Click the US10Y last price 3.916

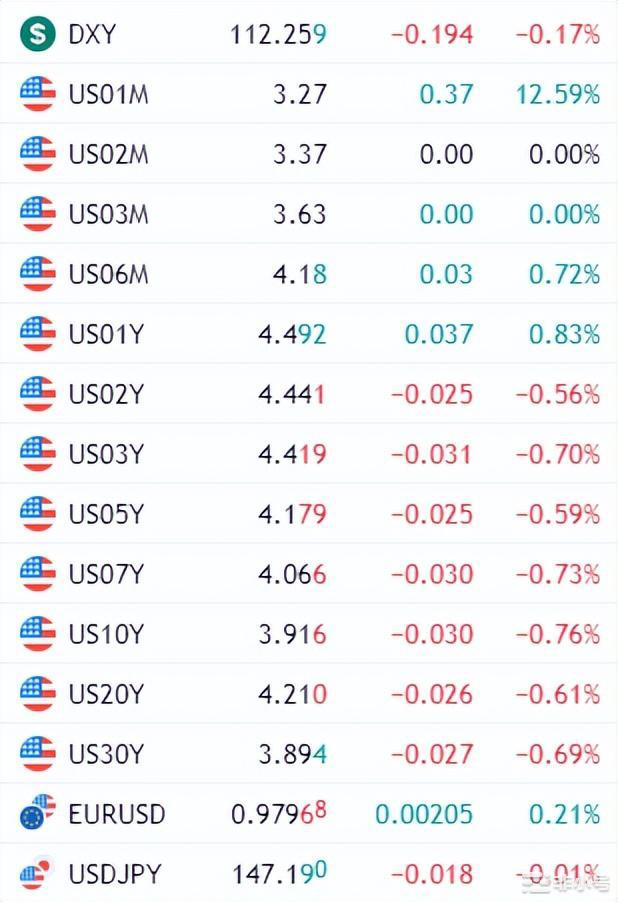292,634
